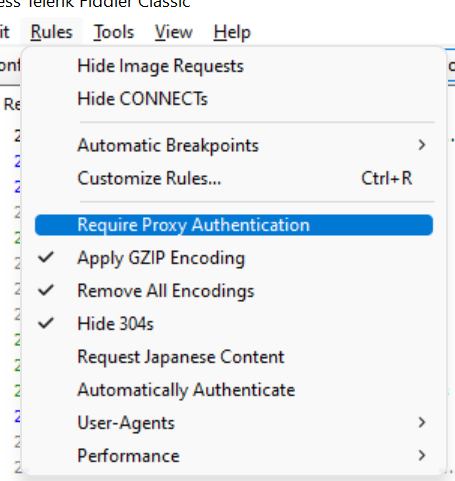Uncheck Remove All Encodings

pos(234,291)
